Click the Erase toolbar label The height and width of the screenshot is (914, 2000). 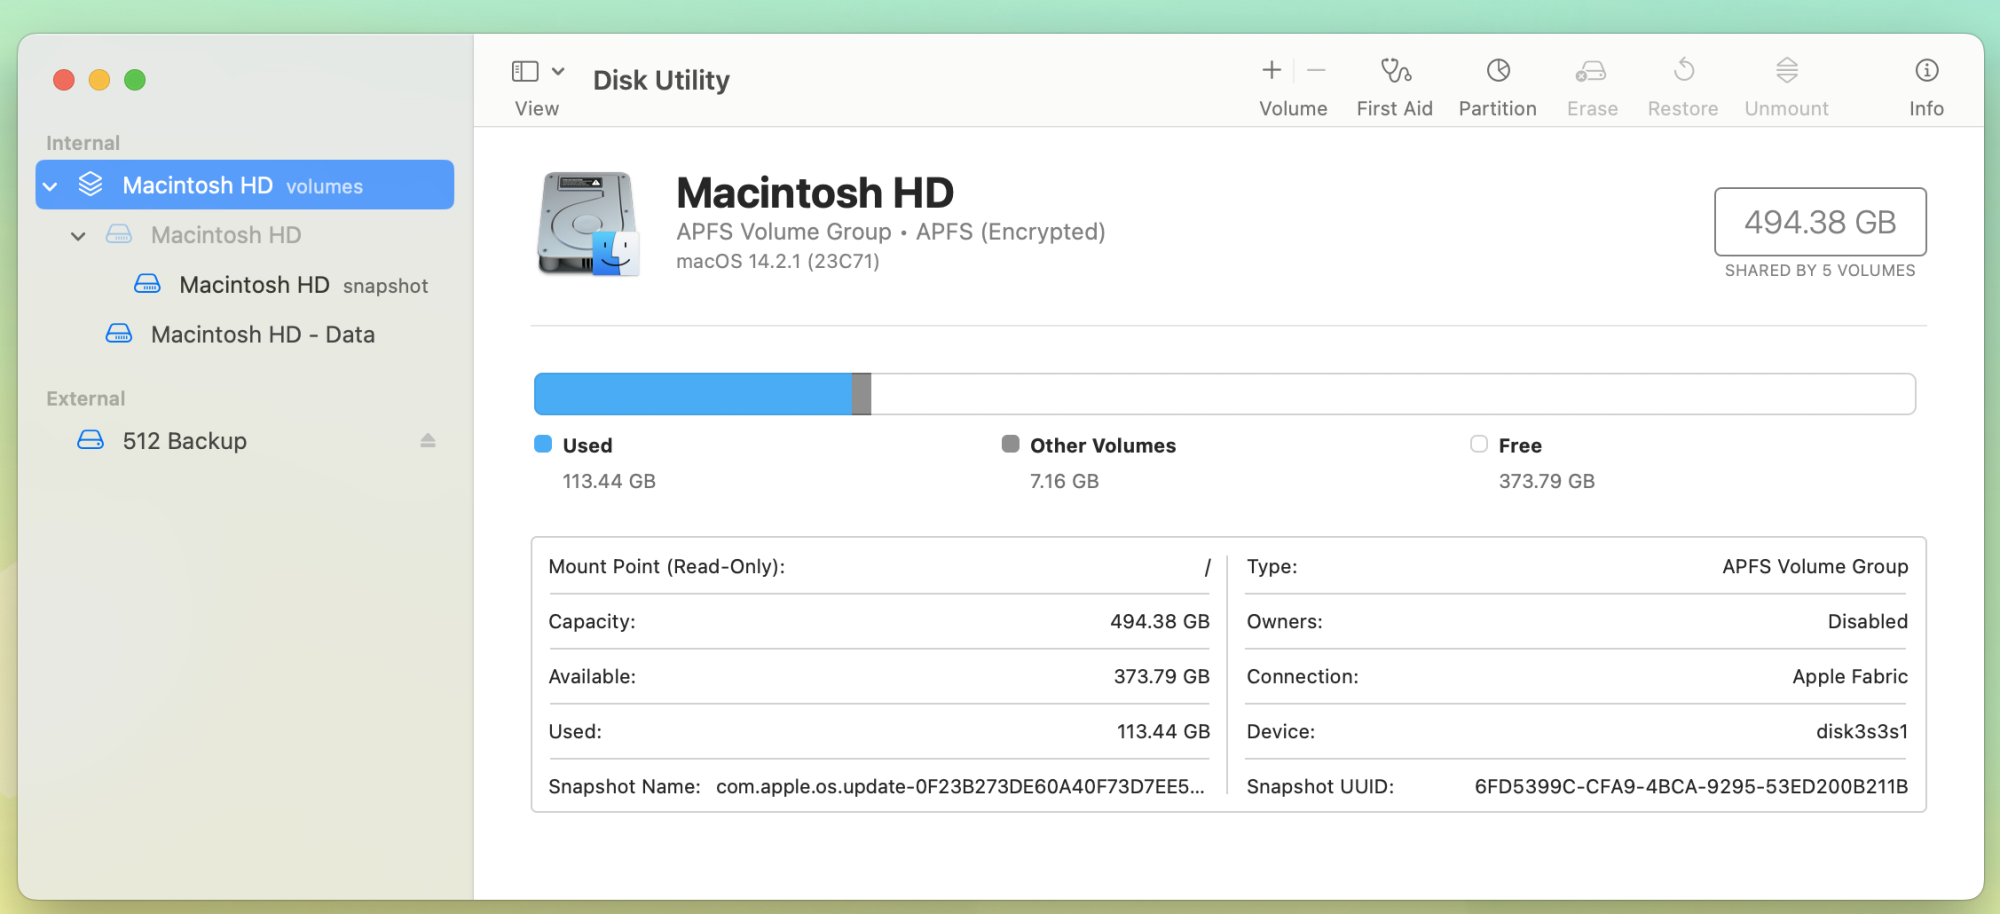pyautogui.click(x=1592, y=108)
